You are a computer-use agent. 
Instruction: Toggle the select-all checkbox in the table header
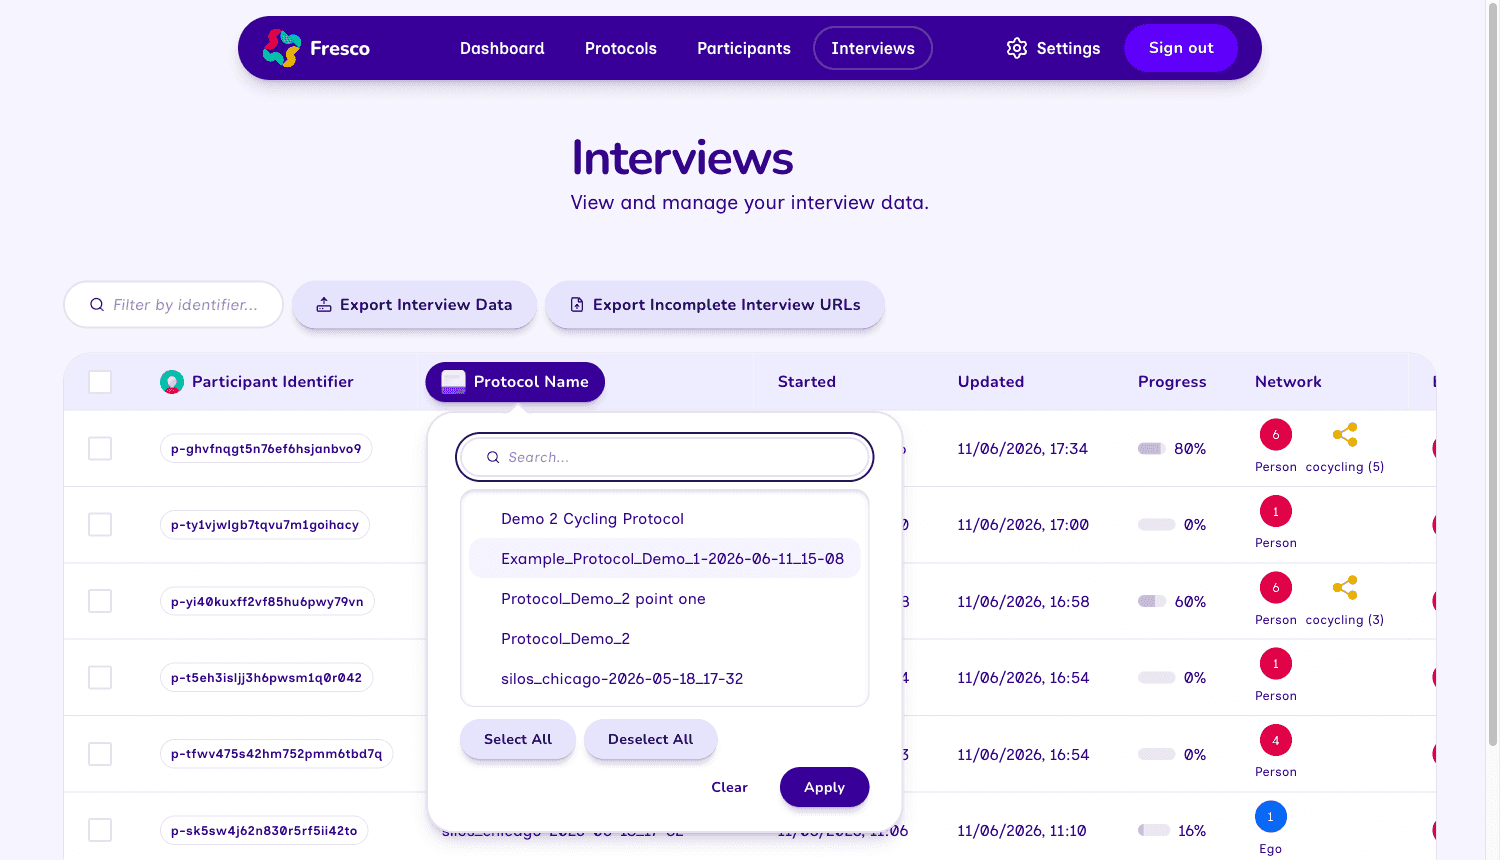pyautogui.click(x=100, y=382)
